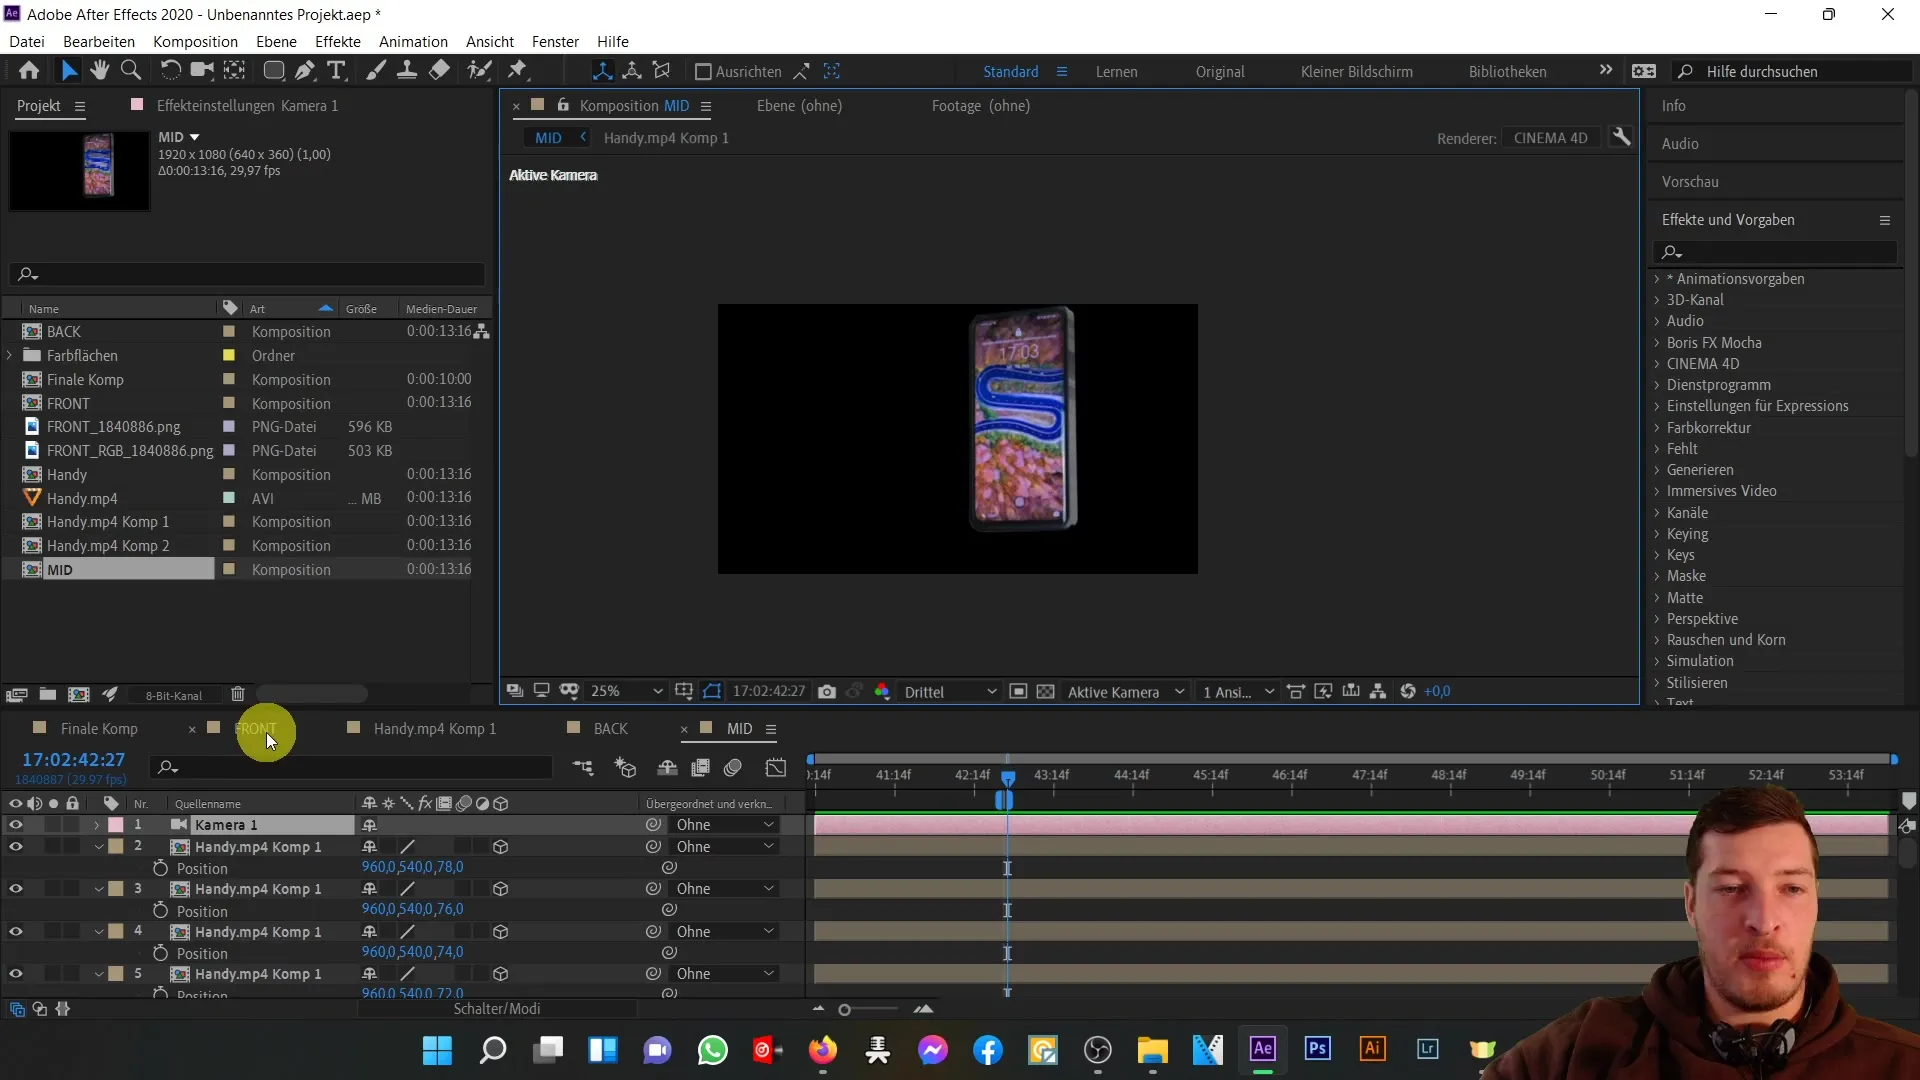This screenshot has width=1920, height=1080.
Task: Click the snapshot camera icon in viewer
Action: [x=827, y=692]
